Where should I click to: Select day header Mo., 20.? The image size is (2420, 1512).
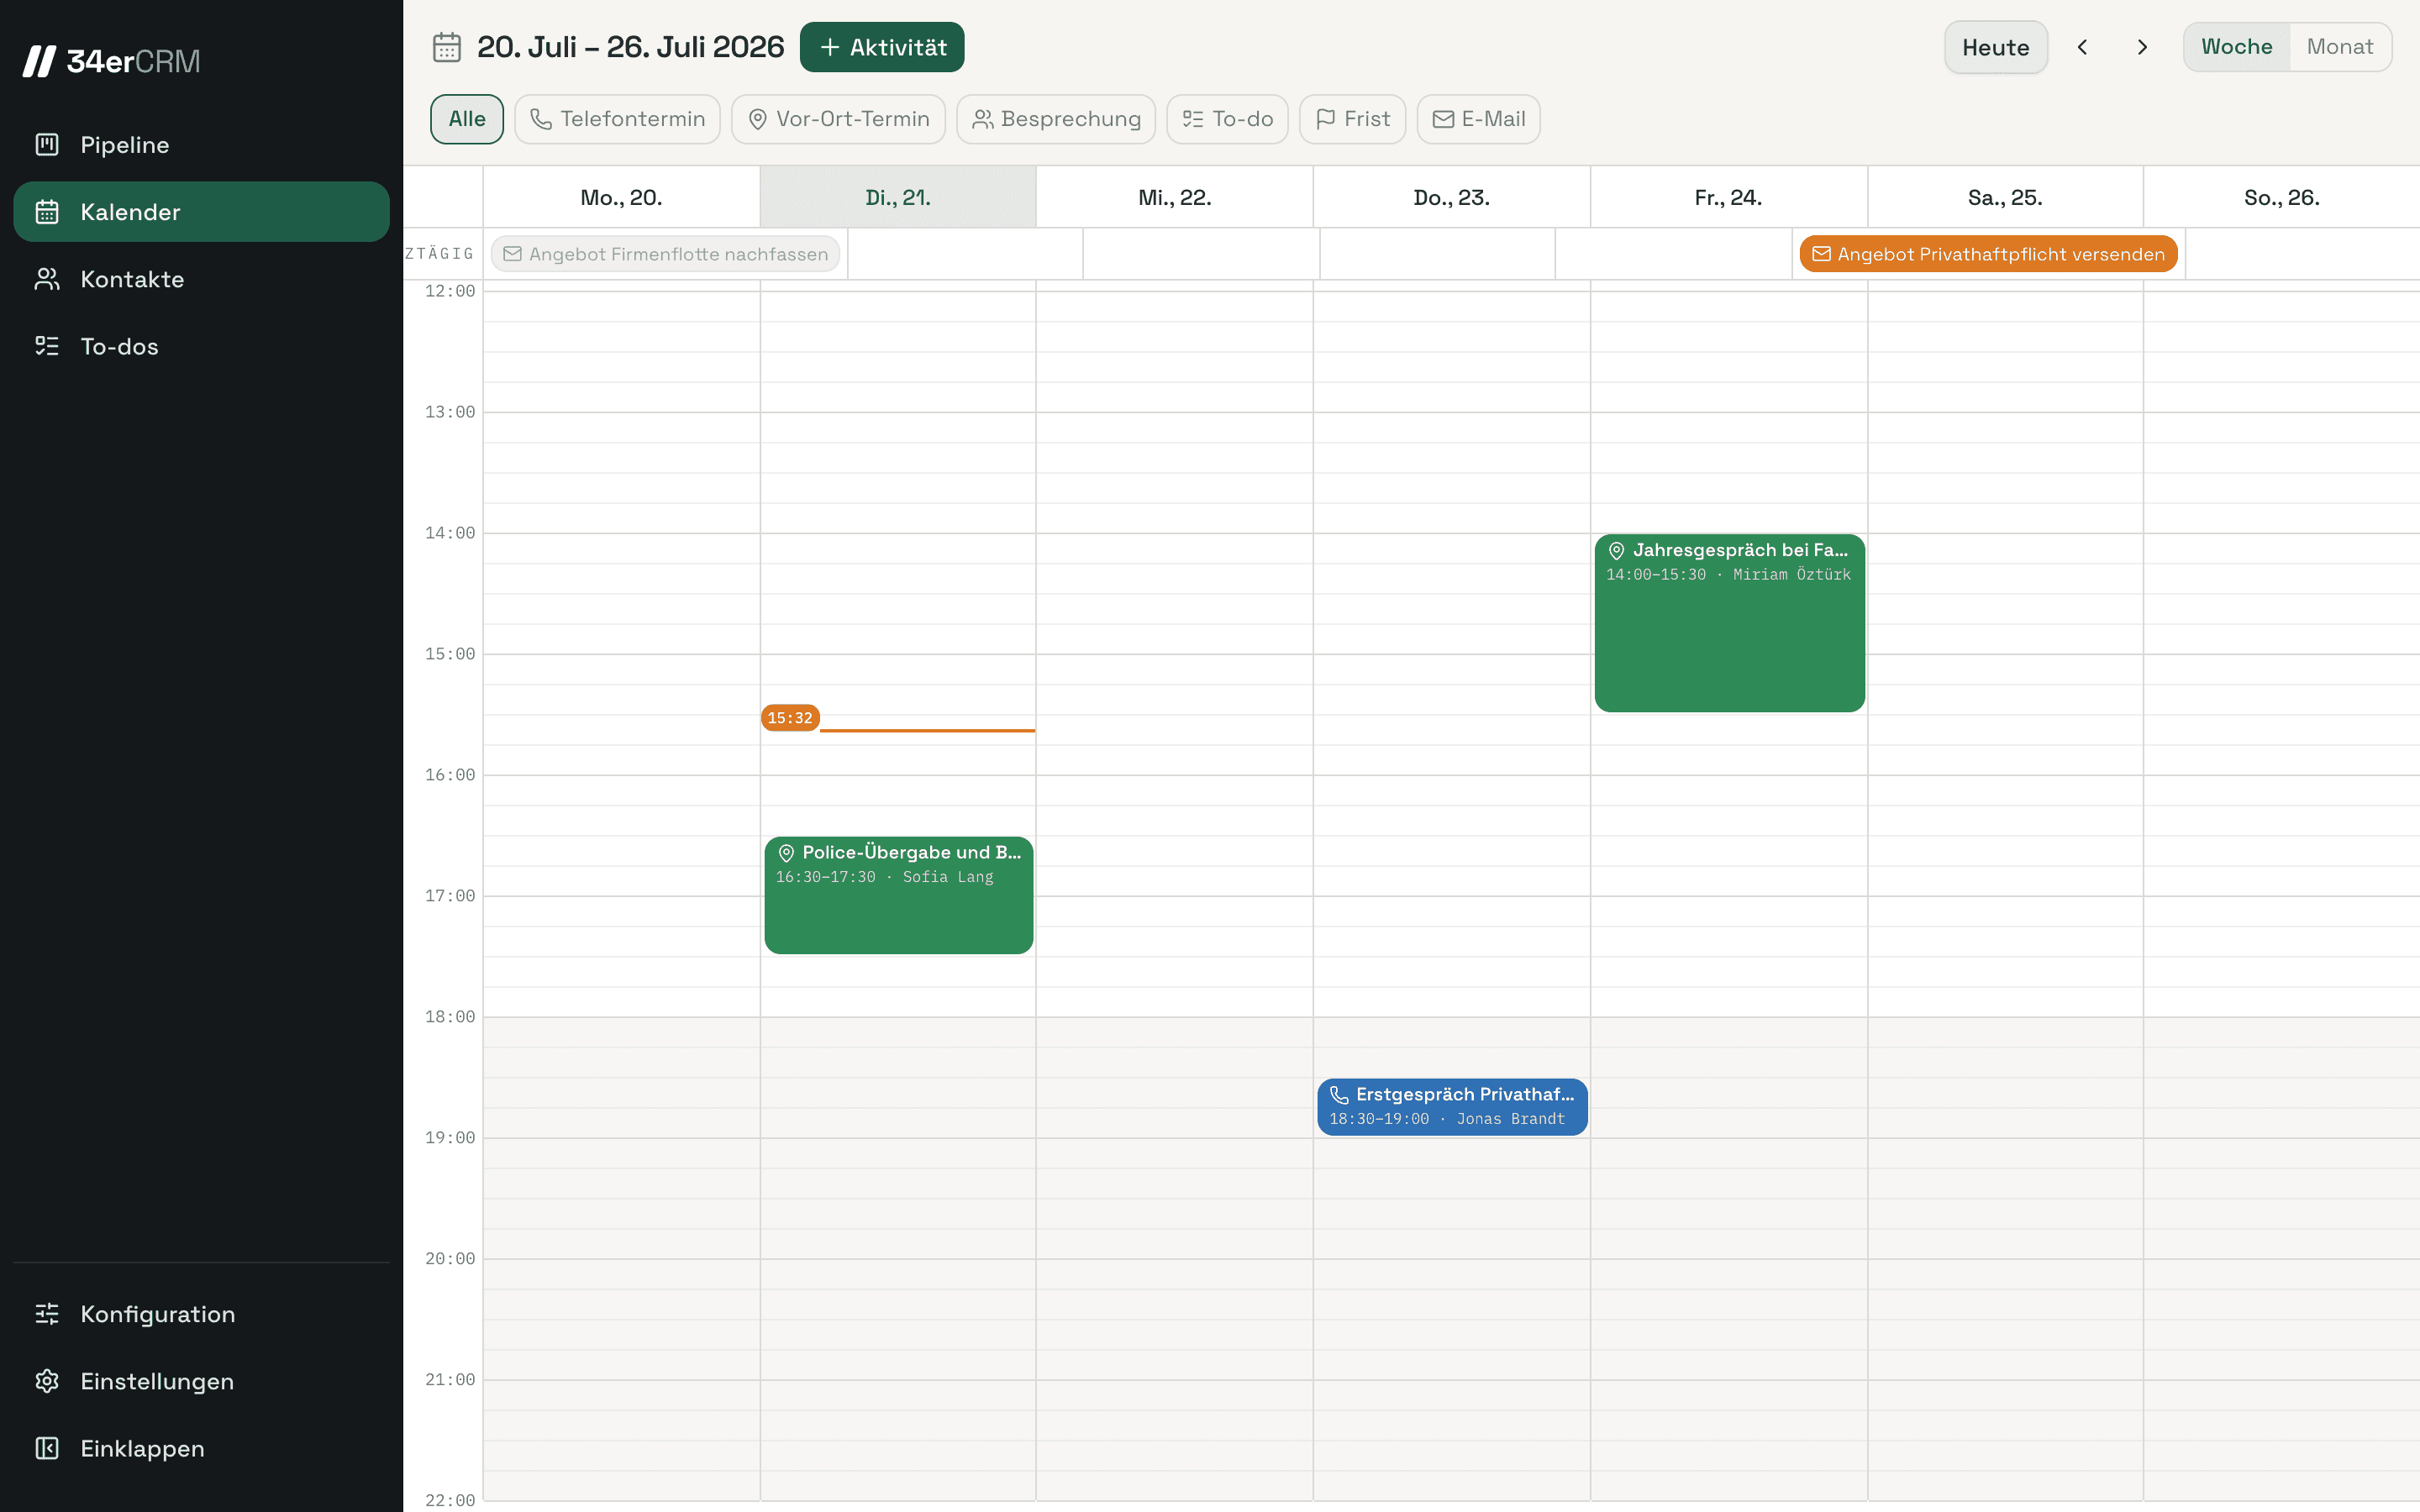tap(621, 197)
